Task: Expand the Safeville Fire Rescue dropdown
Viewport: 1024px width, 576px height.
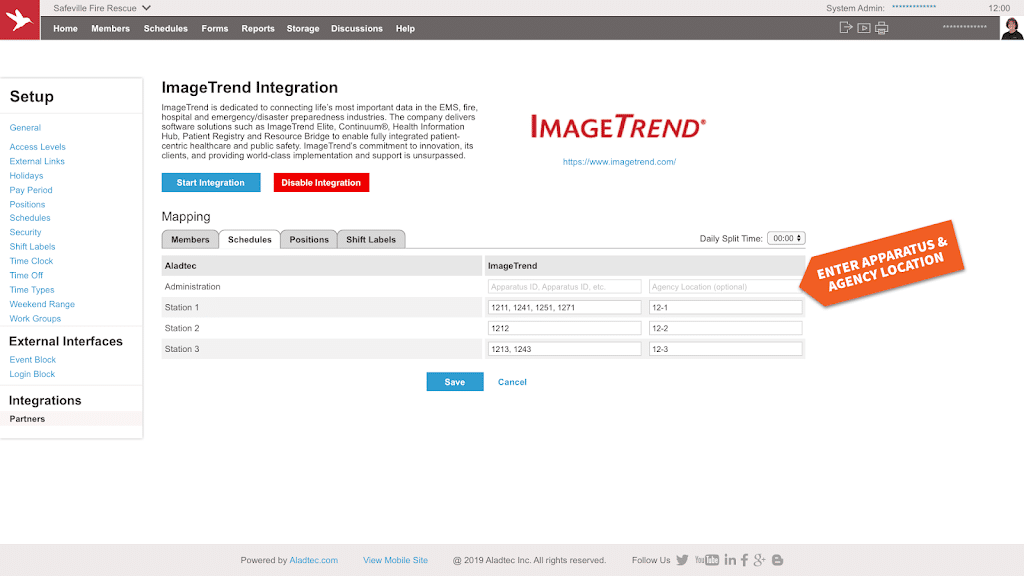Action: tap(146, 8)
